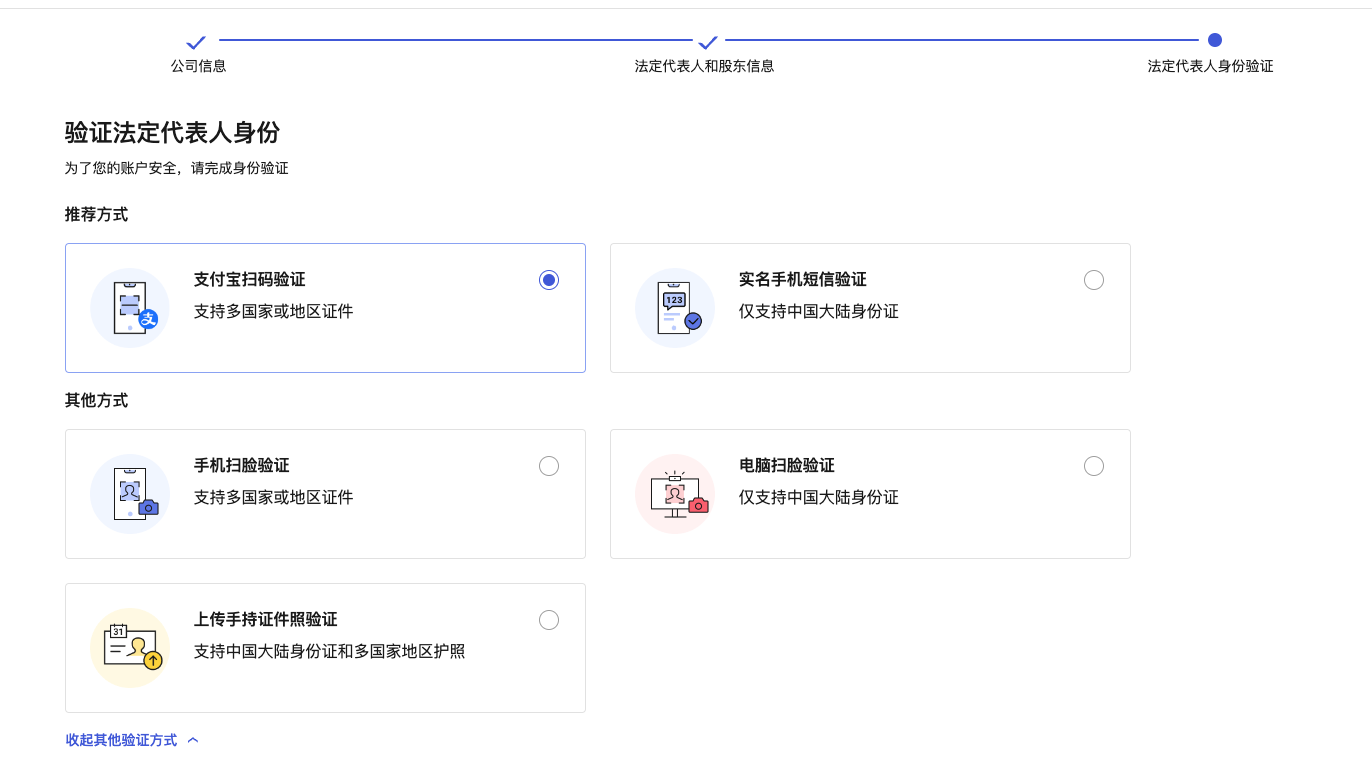Click the 法定代表人身份验证 step label

tap(1210, 66)
